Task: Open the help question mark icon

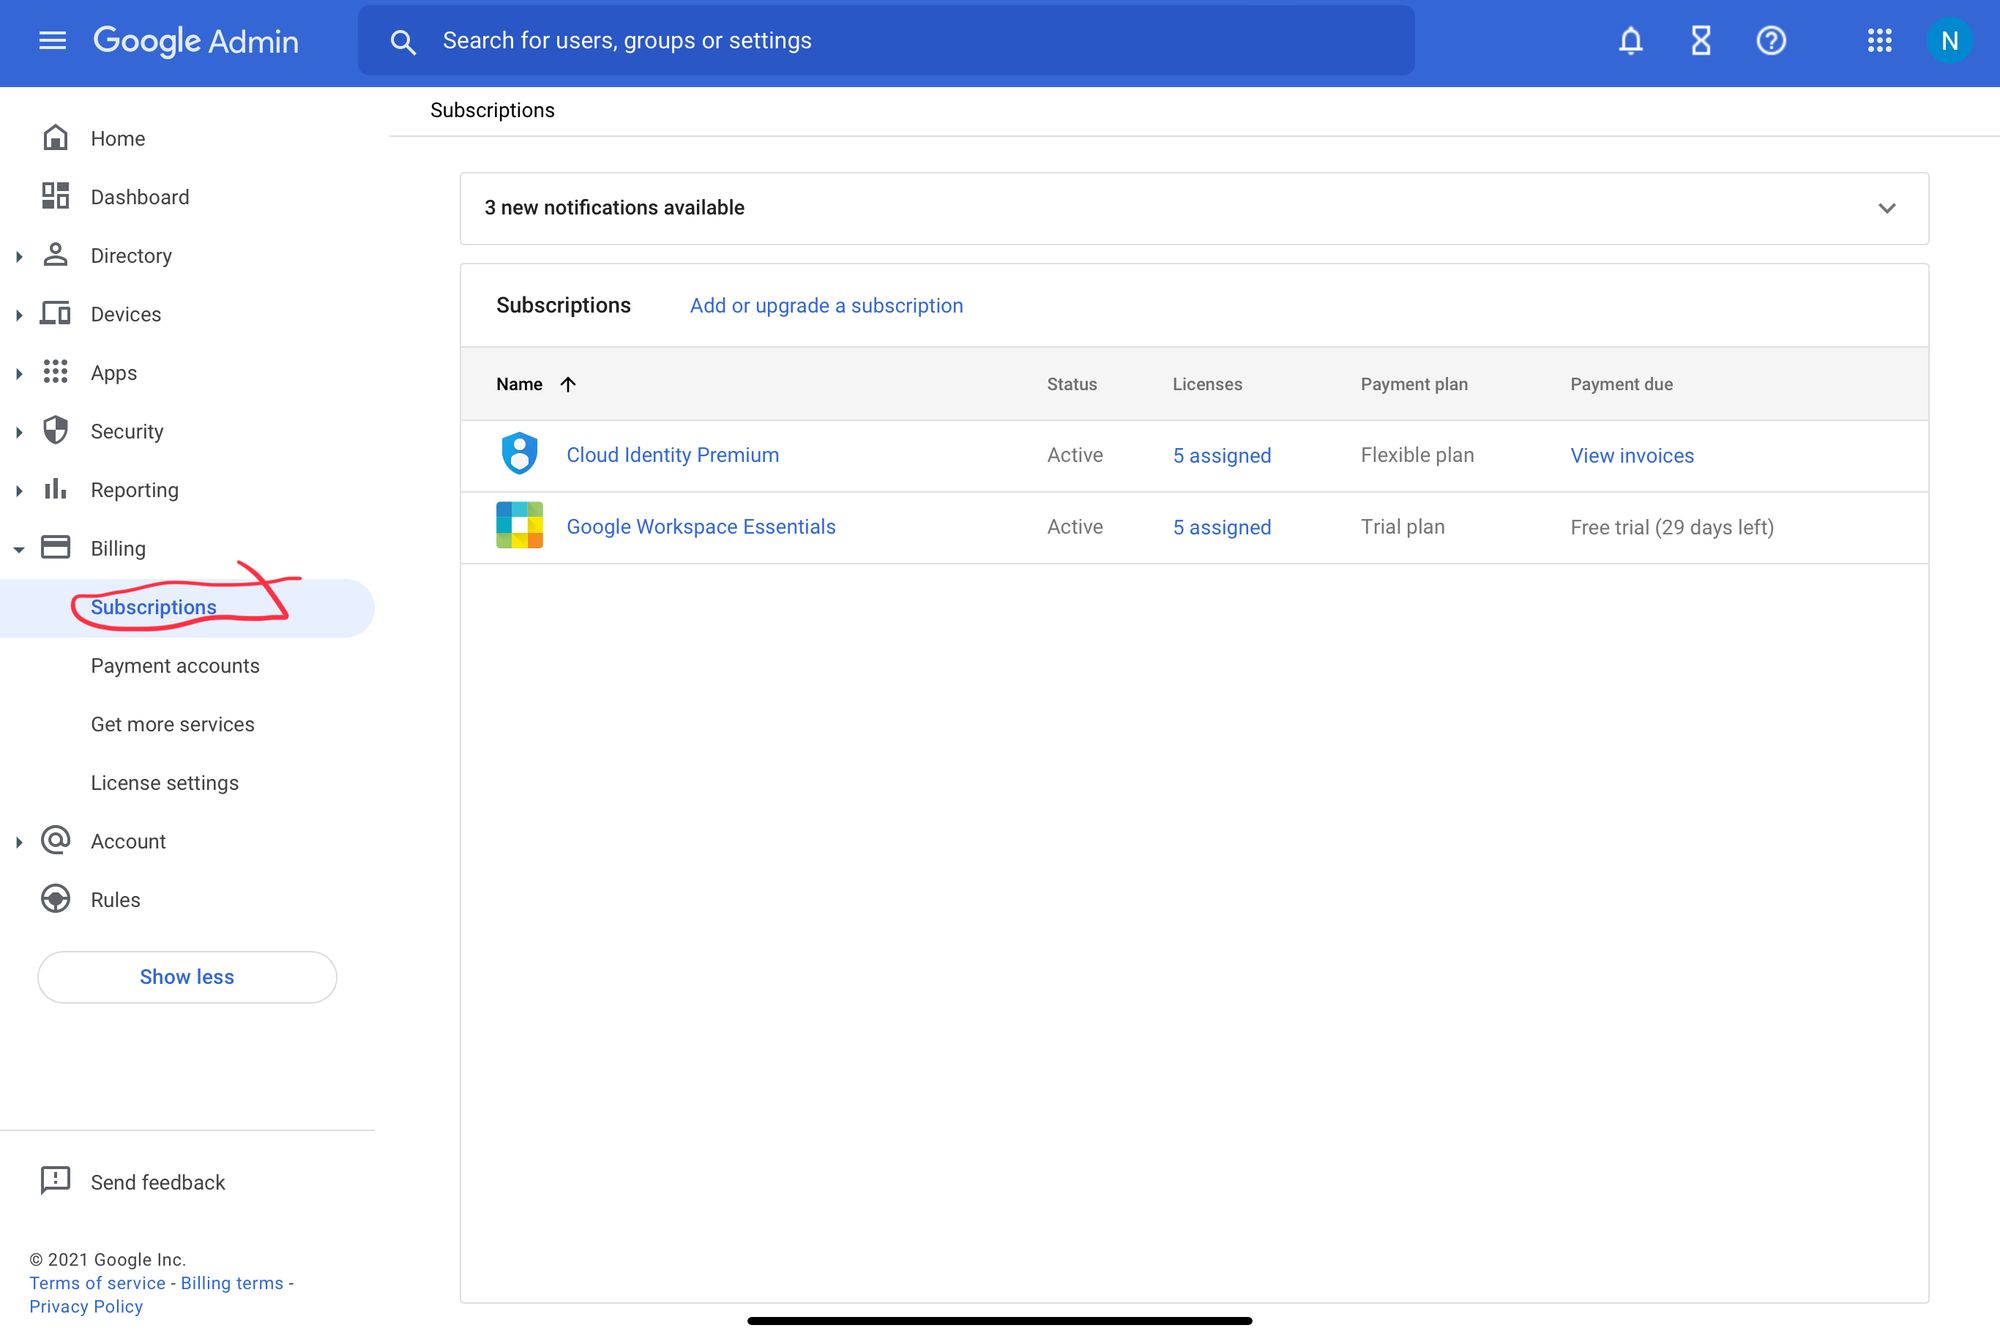Action: pyautogui.click(x=1771, y=41)
